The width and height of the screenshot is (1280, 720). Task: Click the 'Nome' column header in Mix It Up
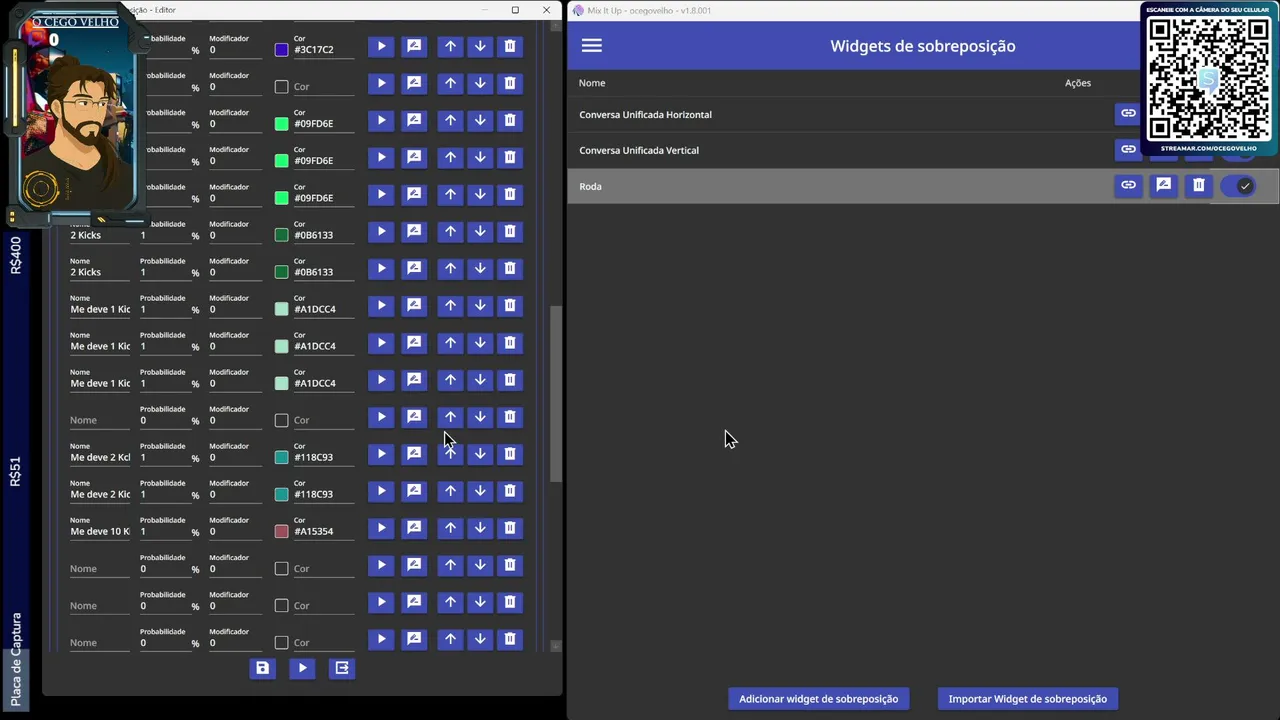tap(592, 83)
